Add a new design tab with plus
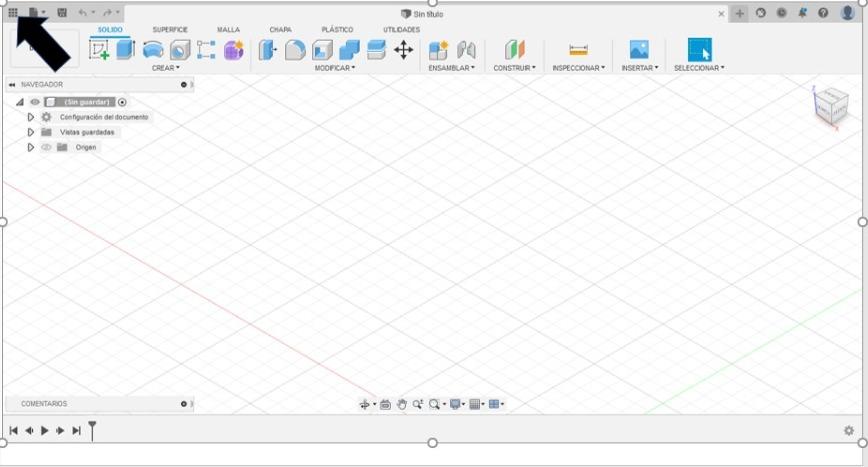This screenshot has height=467, width=868. click(740, 13)
